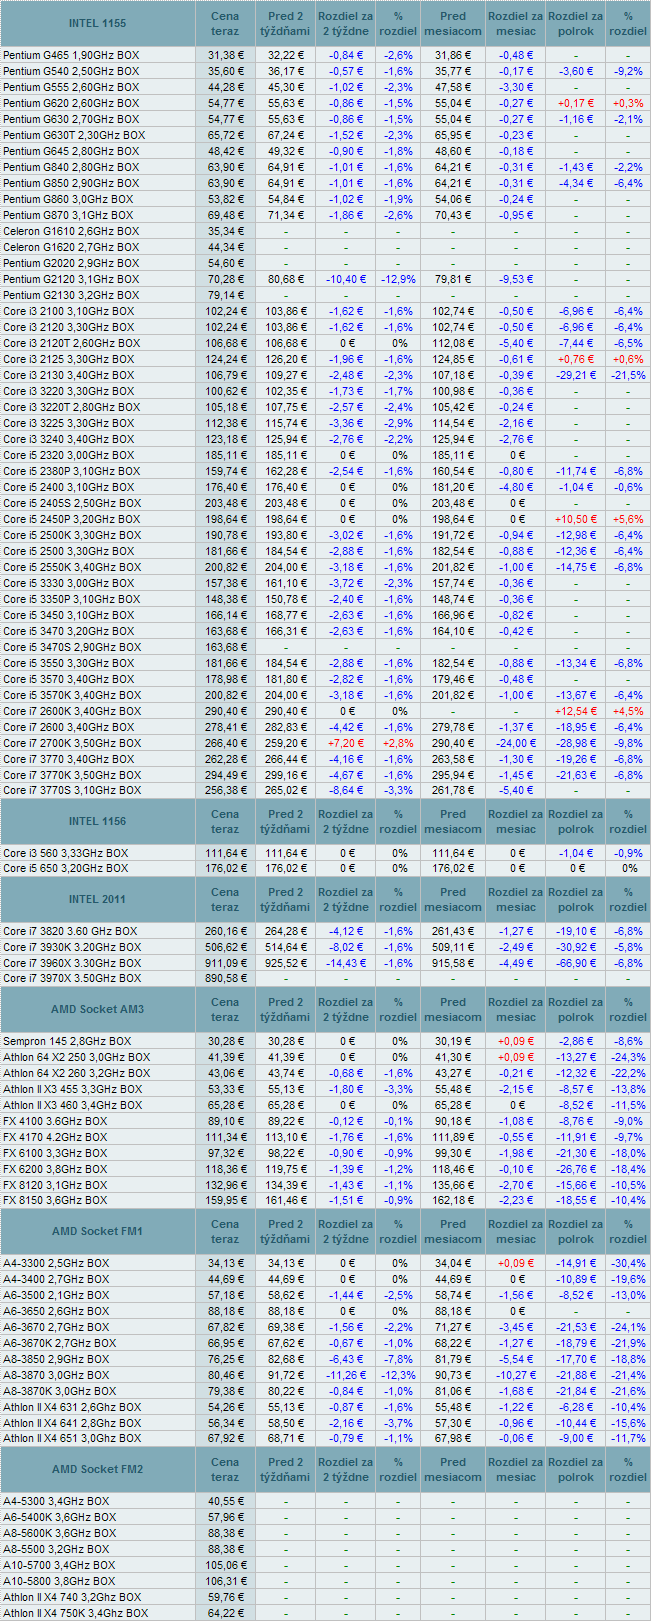
Task: Select the "AMD Socket AM3" section header
Action: point(98,1009)
